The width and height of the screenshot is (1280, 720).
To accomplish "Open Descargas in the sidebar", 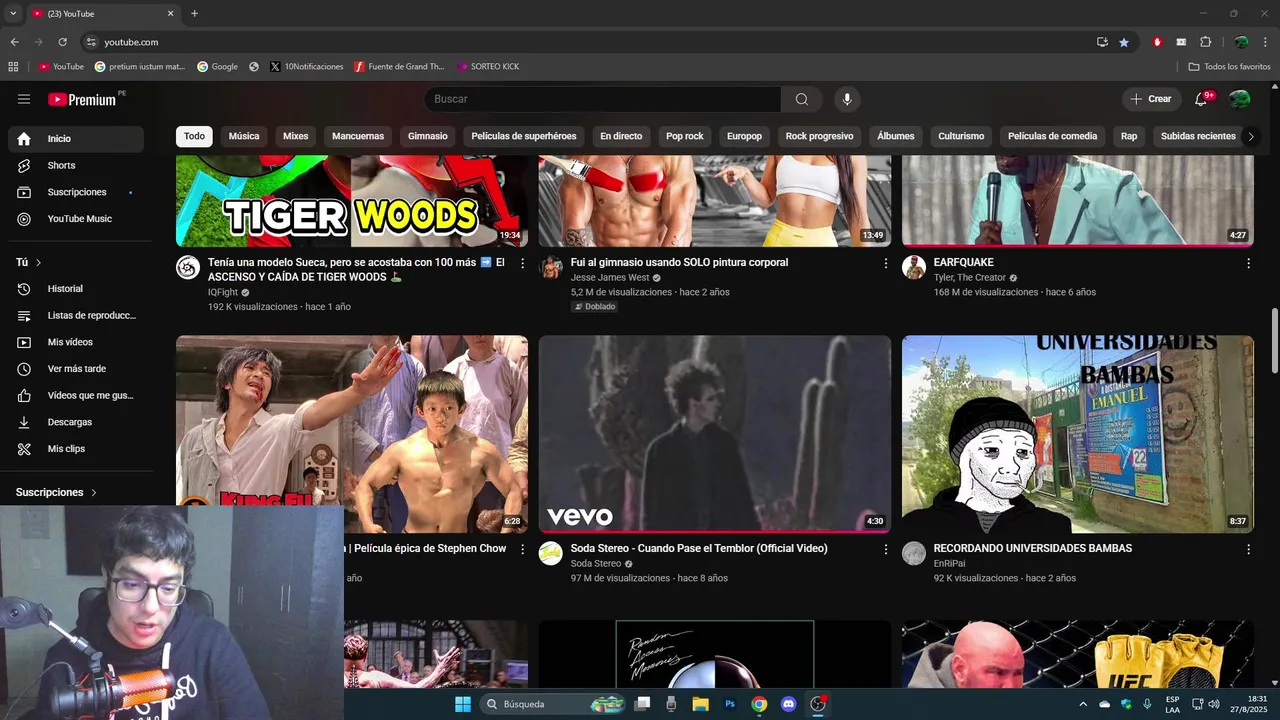I will pyautogui.click(x=76, y=422).
